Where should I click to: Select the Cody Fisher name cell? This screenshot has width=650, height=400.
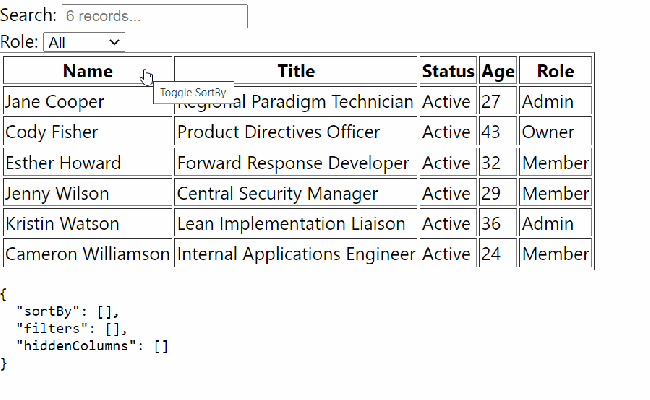click(x=87, y=132)
